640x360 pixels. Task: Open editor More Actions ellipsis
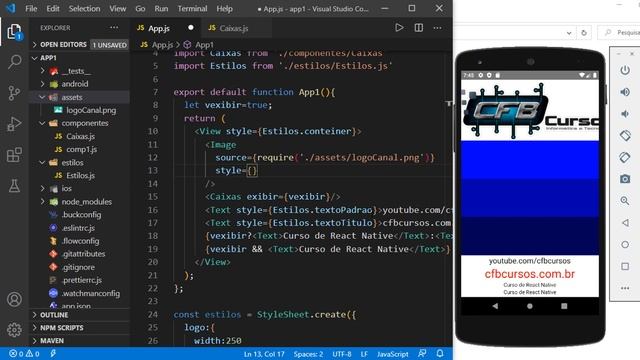438,28
